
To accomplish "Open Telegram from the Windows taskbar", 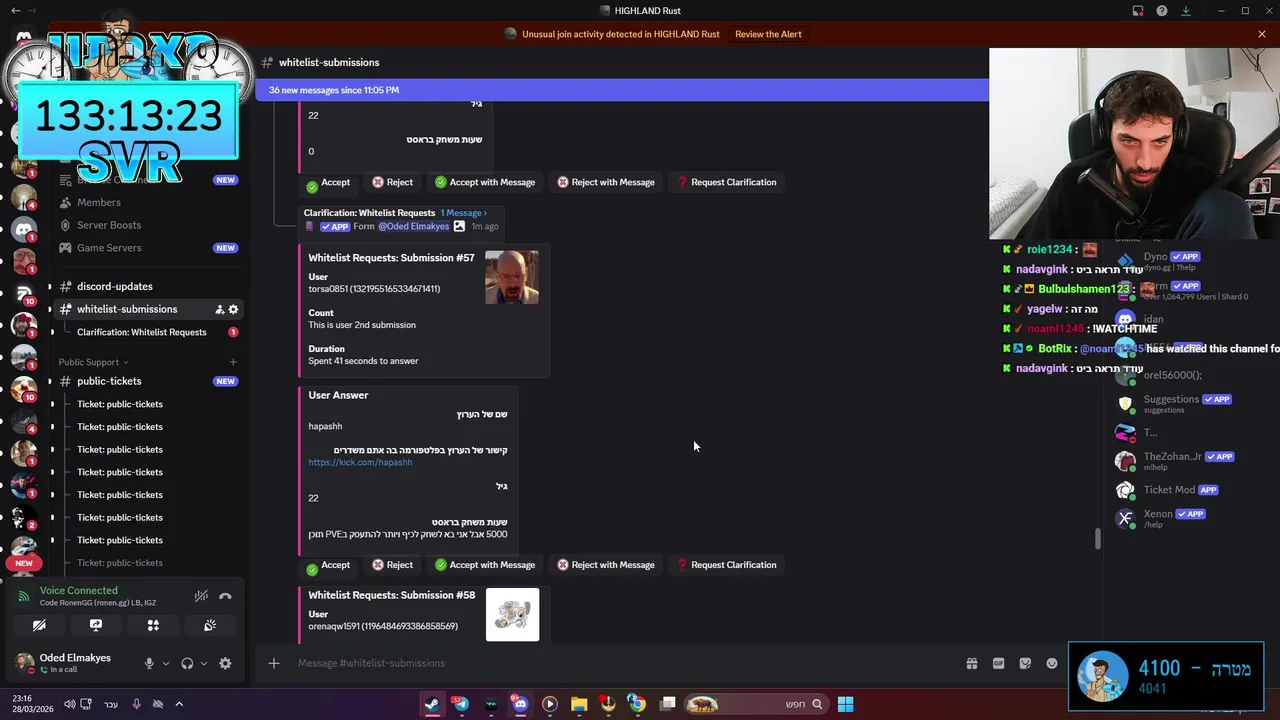I will click(461, 704).
